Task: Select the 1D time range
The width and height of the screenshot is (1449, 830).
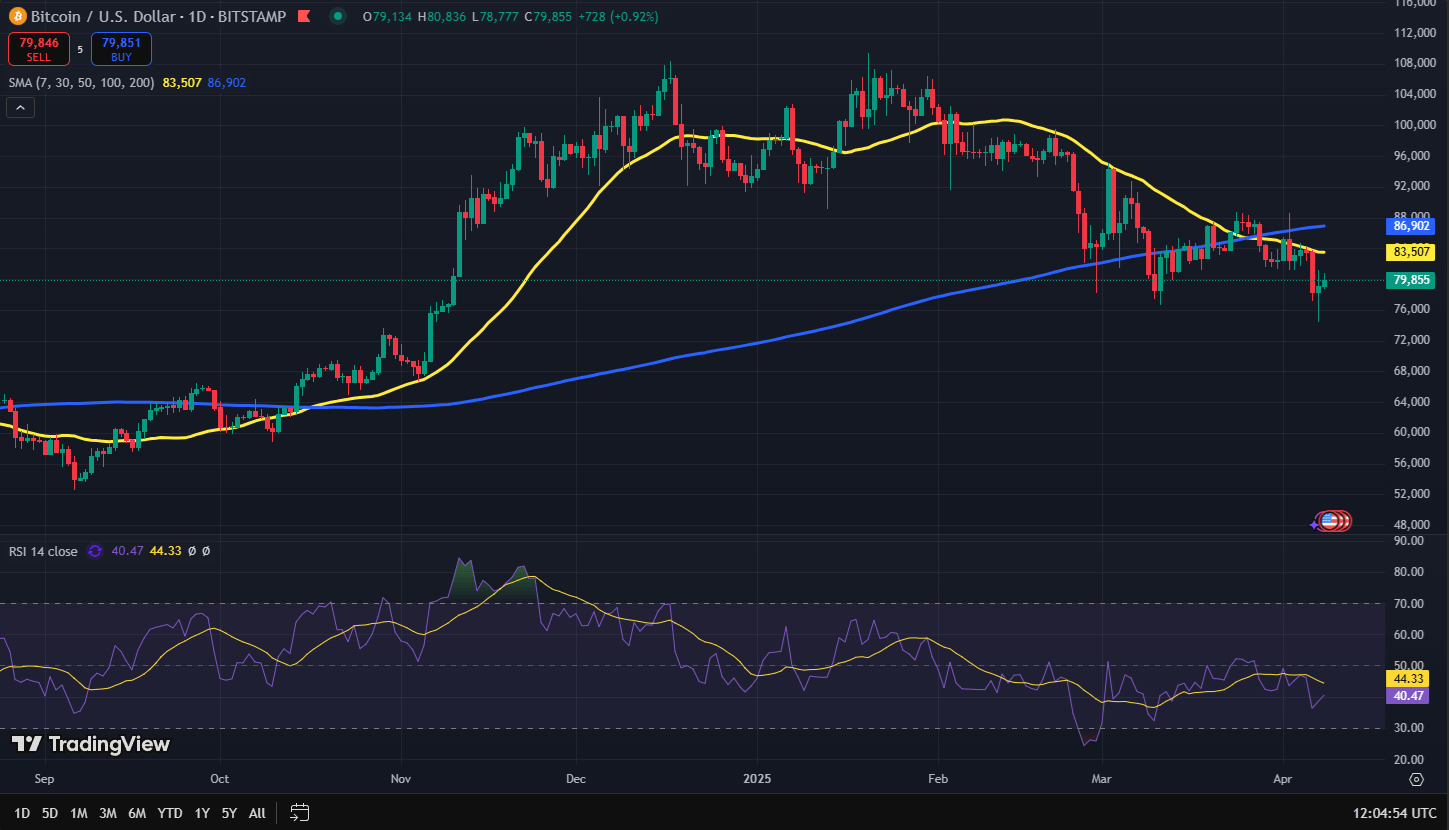Action: click(x=22, y=813)
